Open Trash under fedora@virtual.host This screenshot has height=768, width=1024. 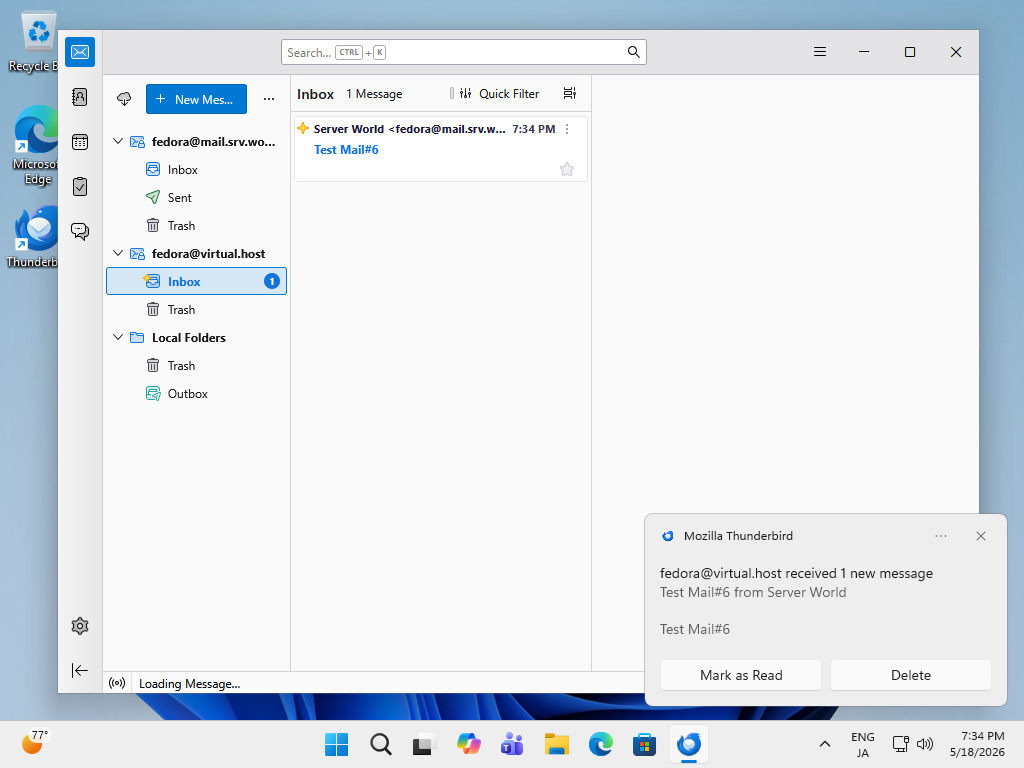pyautogui.click(x=197, y=310)
